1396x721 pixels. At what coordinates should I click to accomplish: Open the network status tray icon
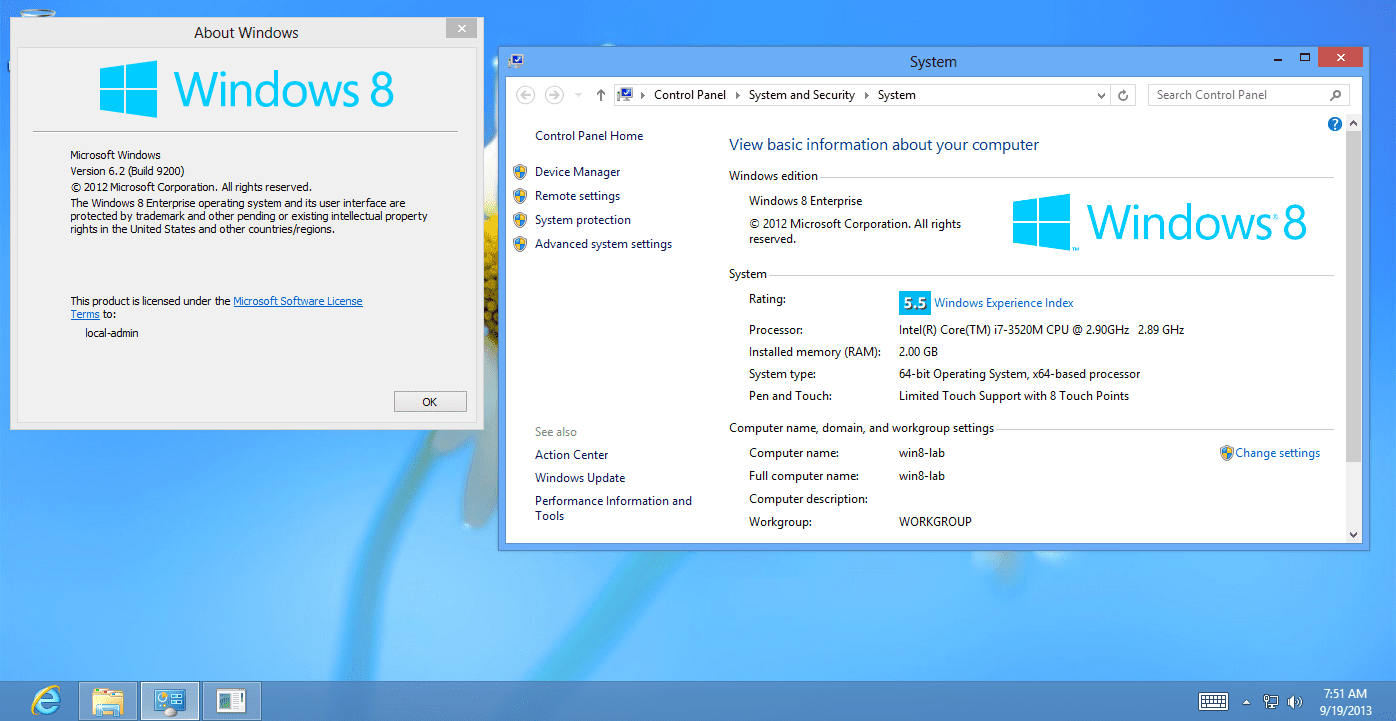coord(1271,702)
